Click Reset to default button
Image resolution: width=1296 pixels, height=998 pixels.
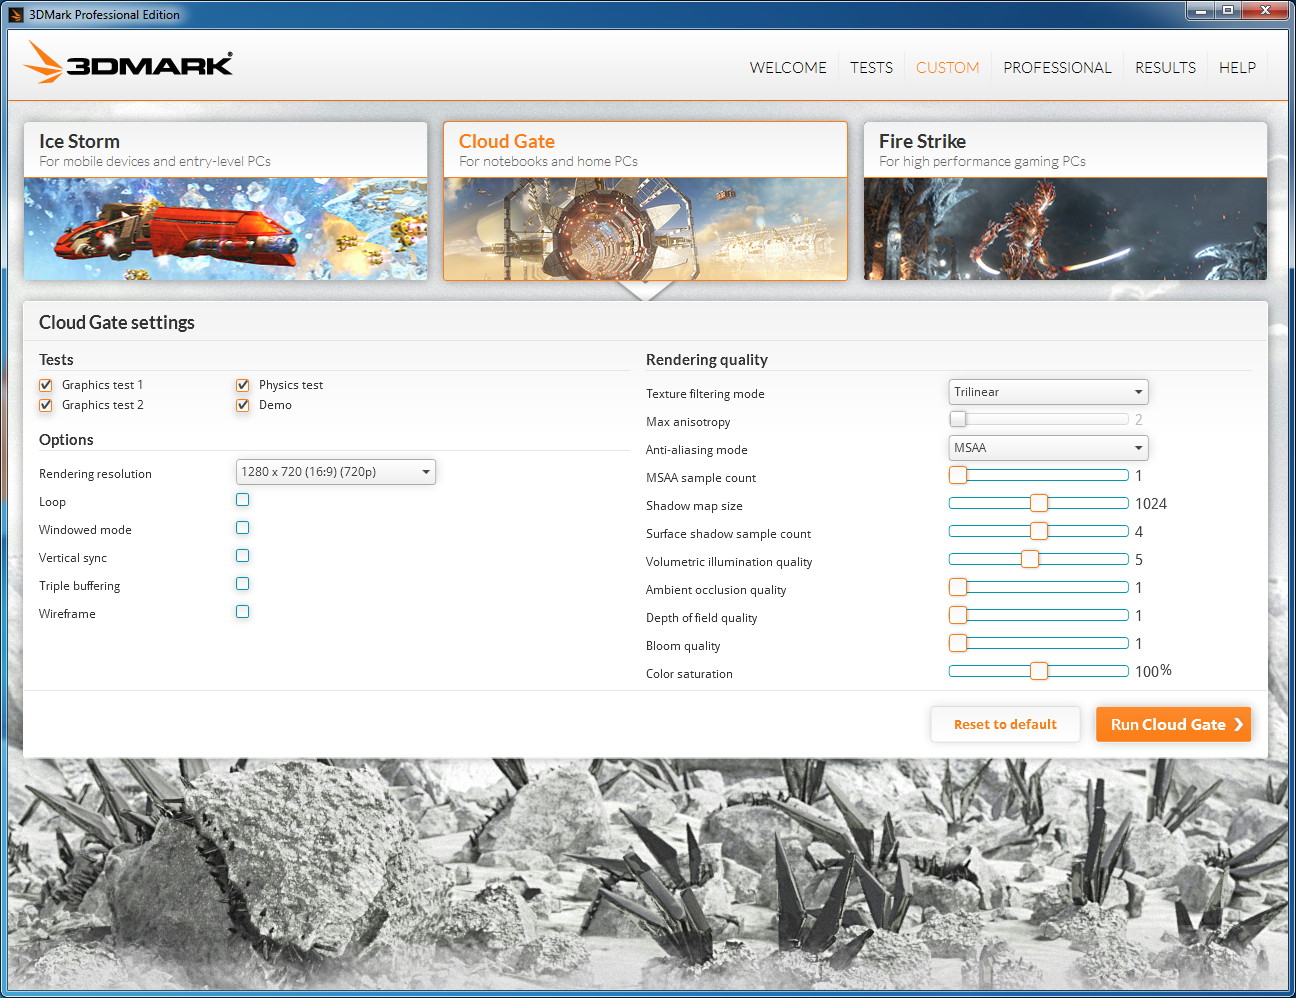pyautogui.click(x=1005, y=725)
